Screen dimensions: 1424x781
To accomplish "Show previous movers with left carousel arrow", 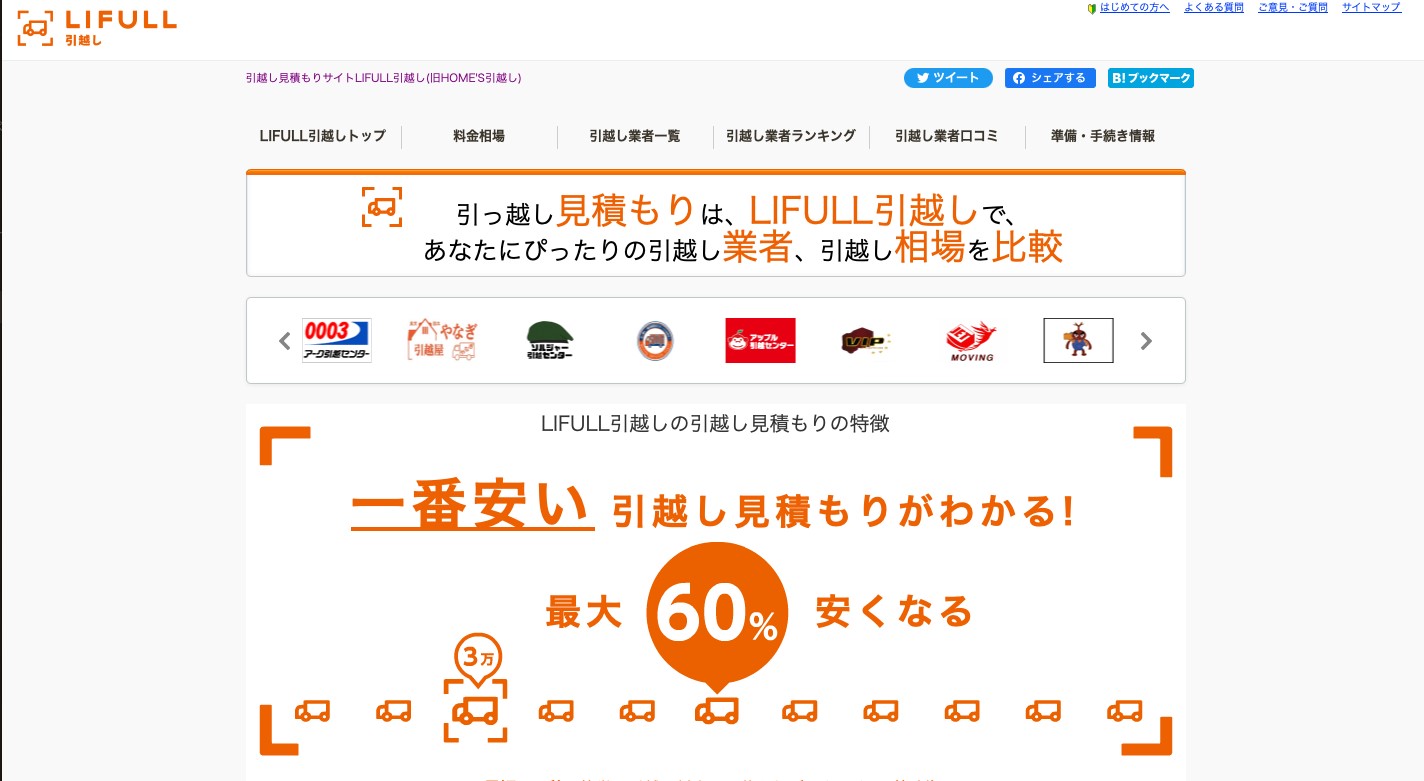I will click(x=284, y=341).
